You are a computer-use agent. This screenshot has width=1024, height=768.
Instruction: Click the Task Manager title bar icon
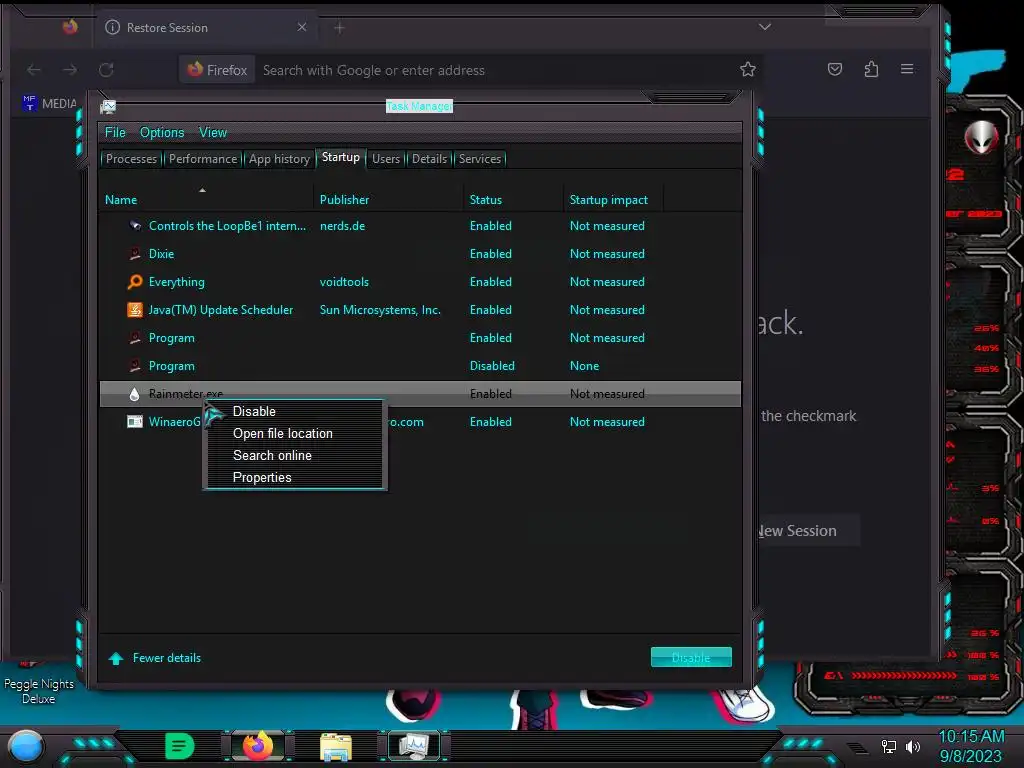(108, 106)
